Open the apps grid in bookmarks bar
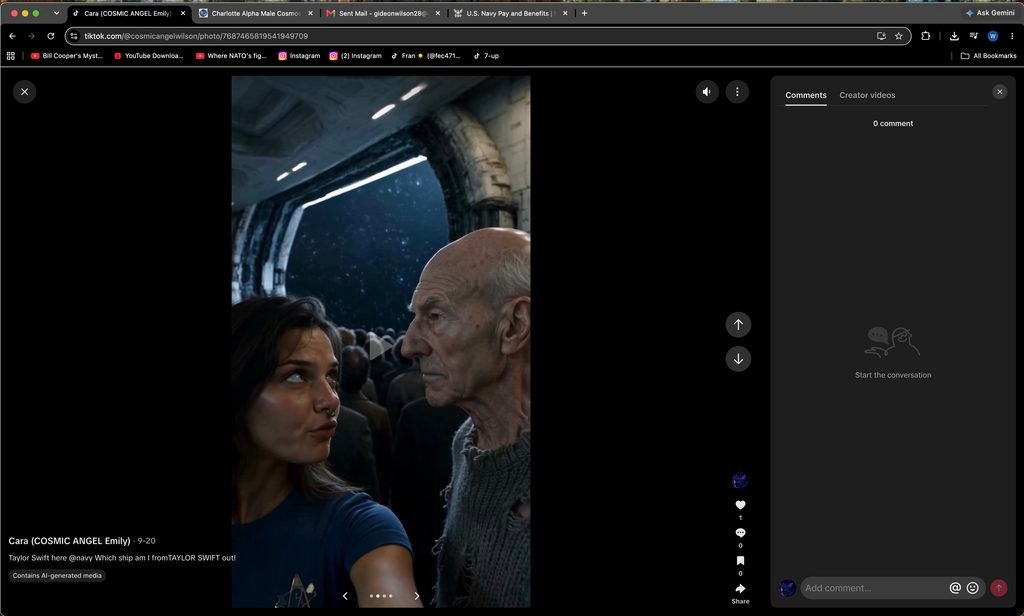The height and width of the screenshot is (616, 1024). pos(10,56)
